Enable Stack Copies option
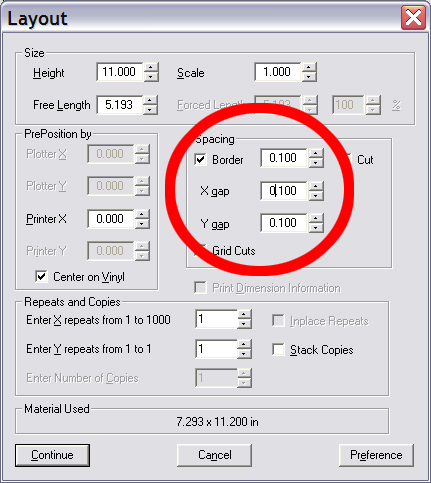 (278, 350)
